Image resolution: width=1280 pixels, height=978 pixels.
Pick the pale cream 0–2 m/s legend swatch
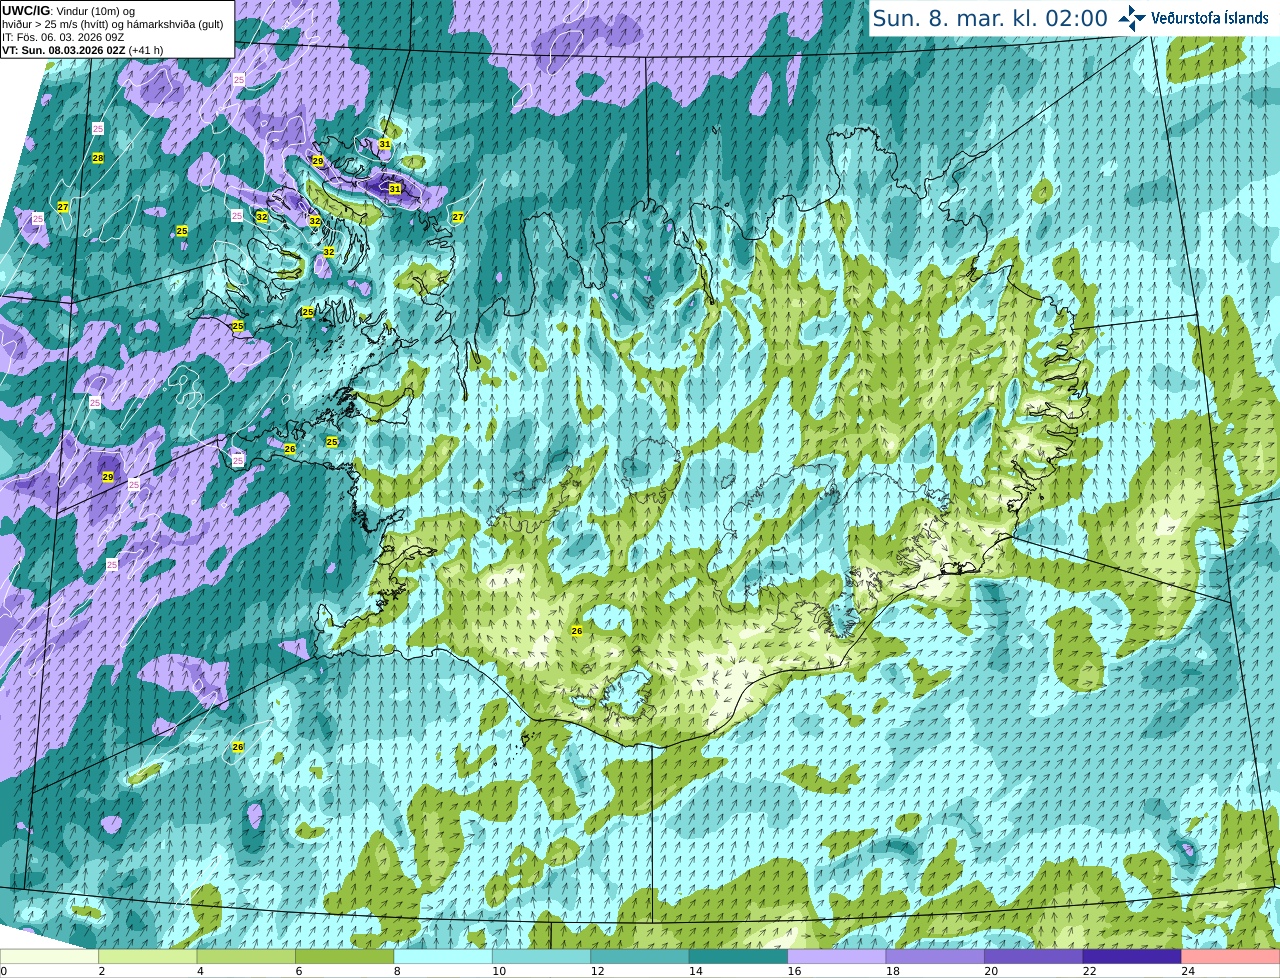[x=49, y=957]
